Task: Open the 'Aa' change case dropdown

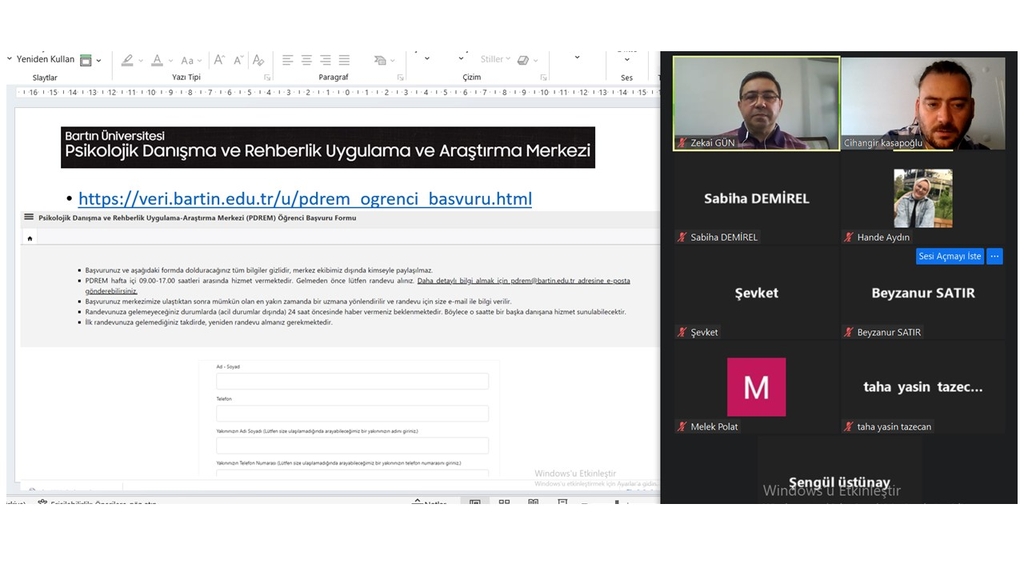Action: pyautogui.click(x=190, y=60)
